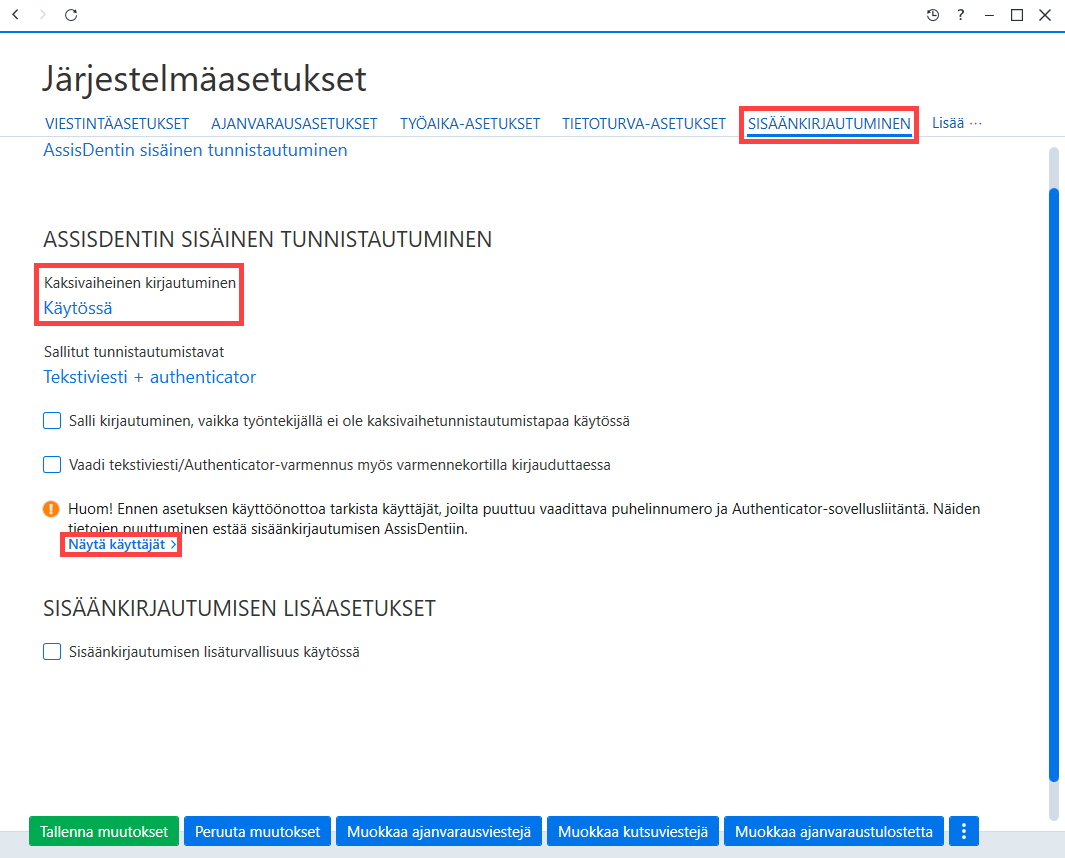The width and height of the screenshot is (1065, 858).
Task: Switch to the VIESTINTÄASETUKSET tab
Action: coord(117,124)
